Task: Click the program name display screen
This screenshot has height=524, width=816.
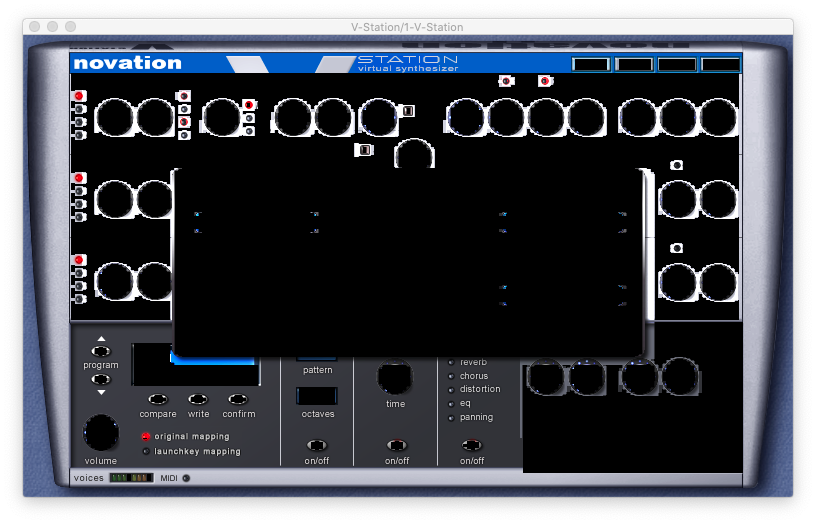Action: pos(196,364)
